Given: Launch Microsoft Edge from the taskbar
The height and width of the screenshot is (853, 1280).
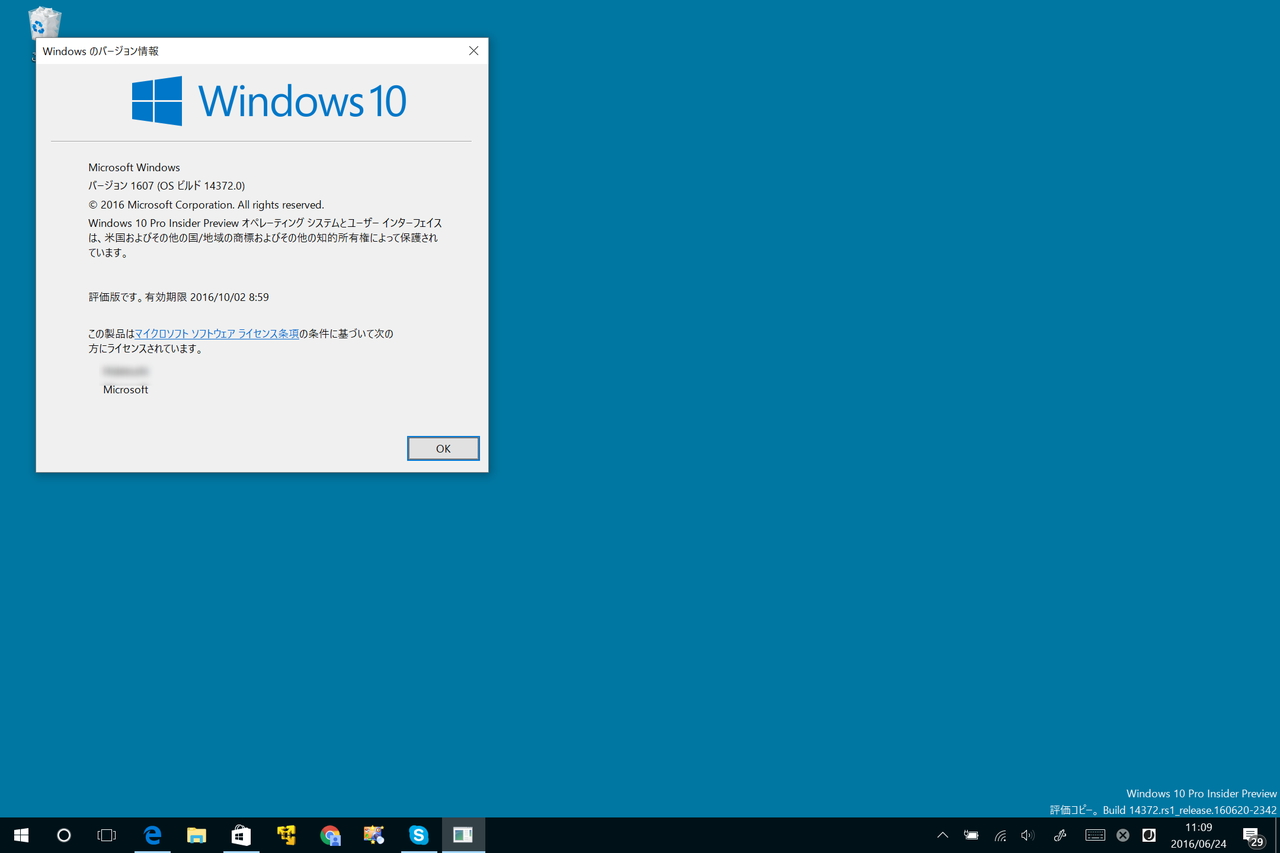Looking at the screenshot, I should tap(152, 835).
